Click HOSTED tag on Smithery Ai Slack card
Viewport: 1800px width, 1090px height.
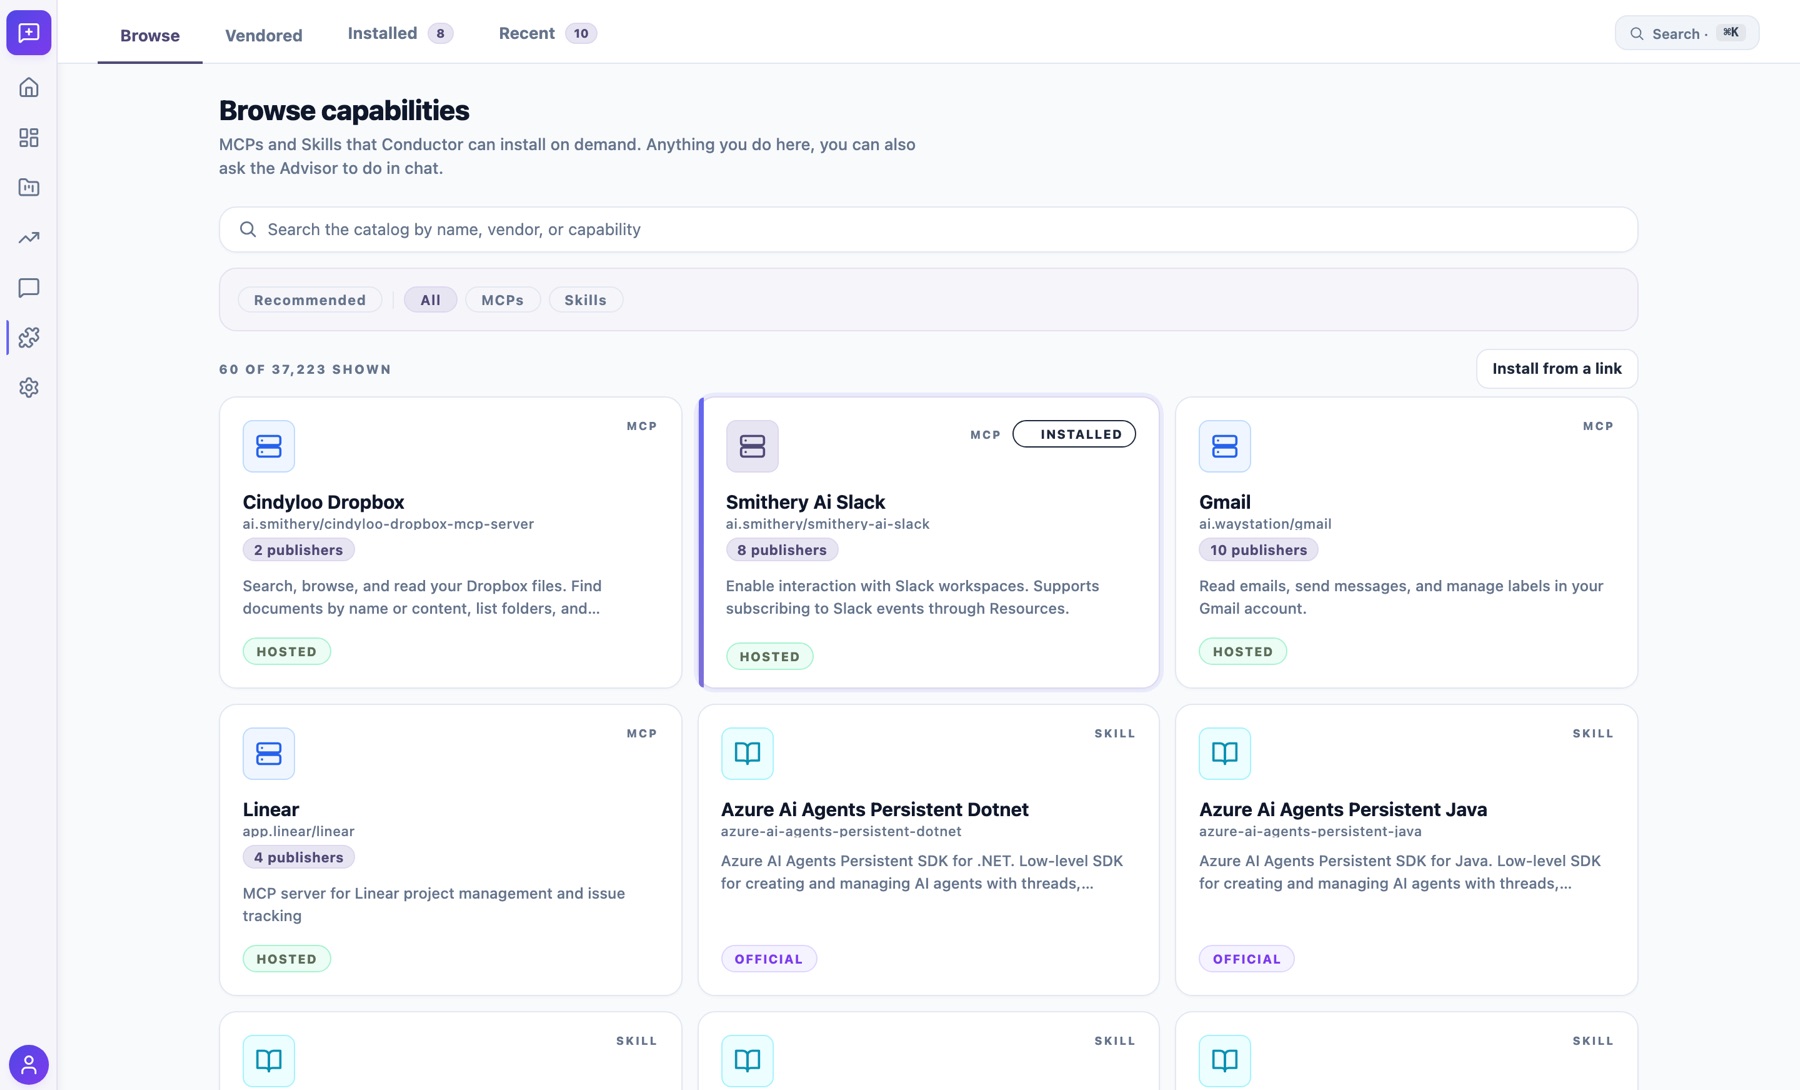pyautogui.click(x=769, y=656)
